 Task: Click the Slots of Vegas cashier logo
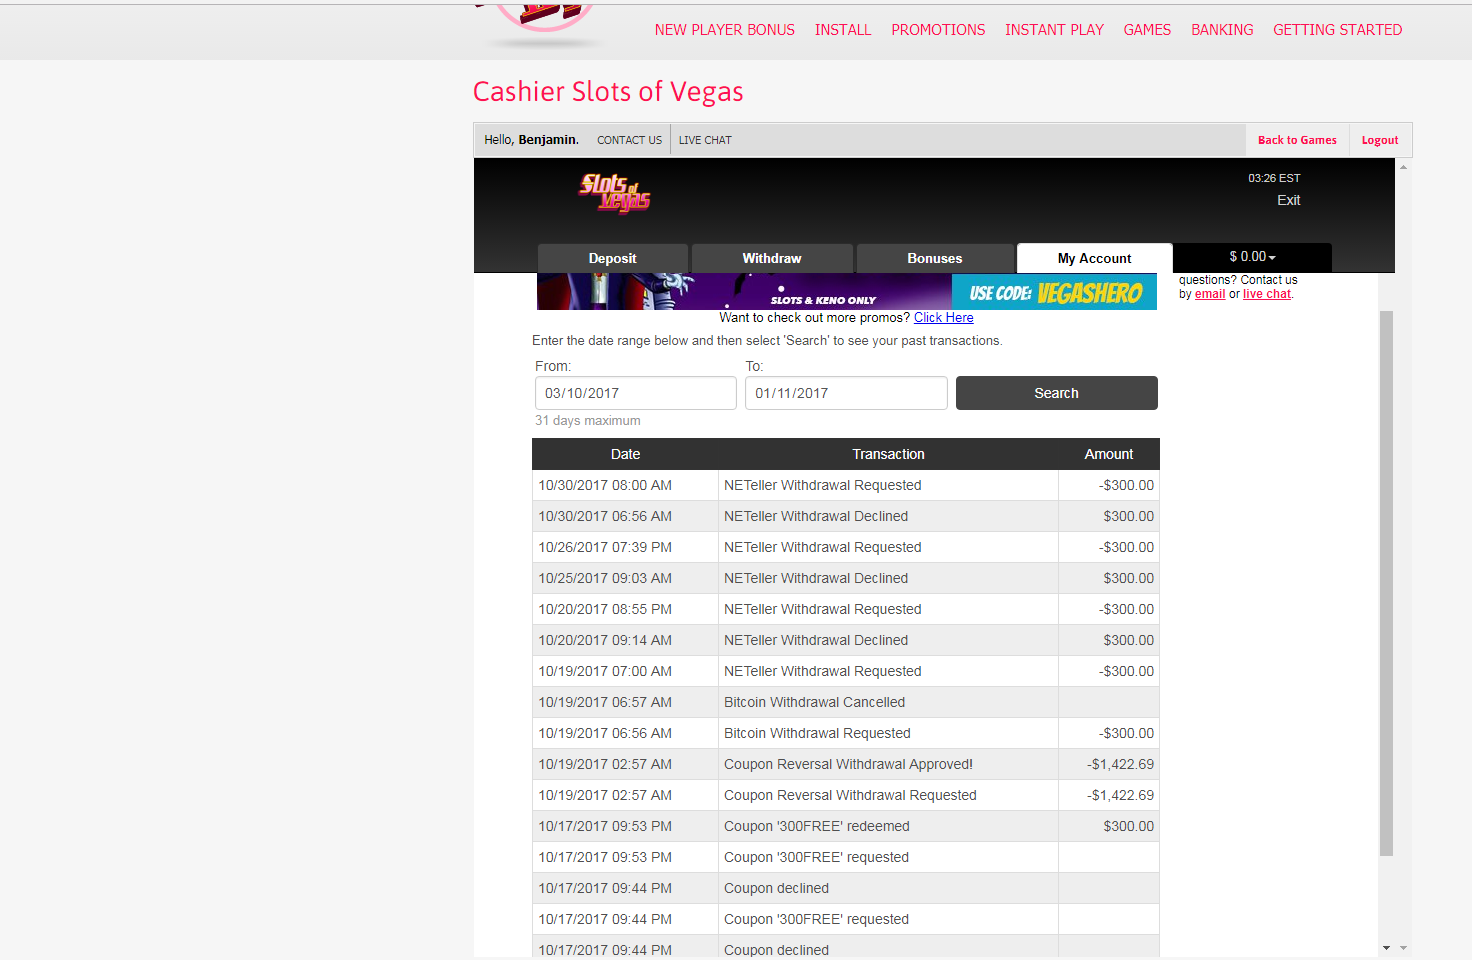coord(615,192)
